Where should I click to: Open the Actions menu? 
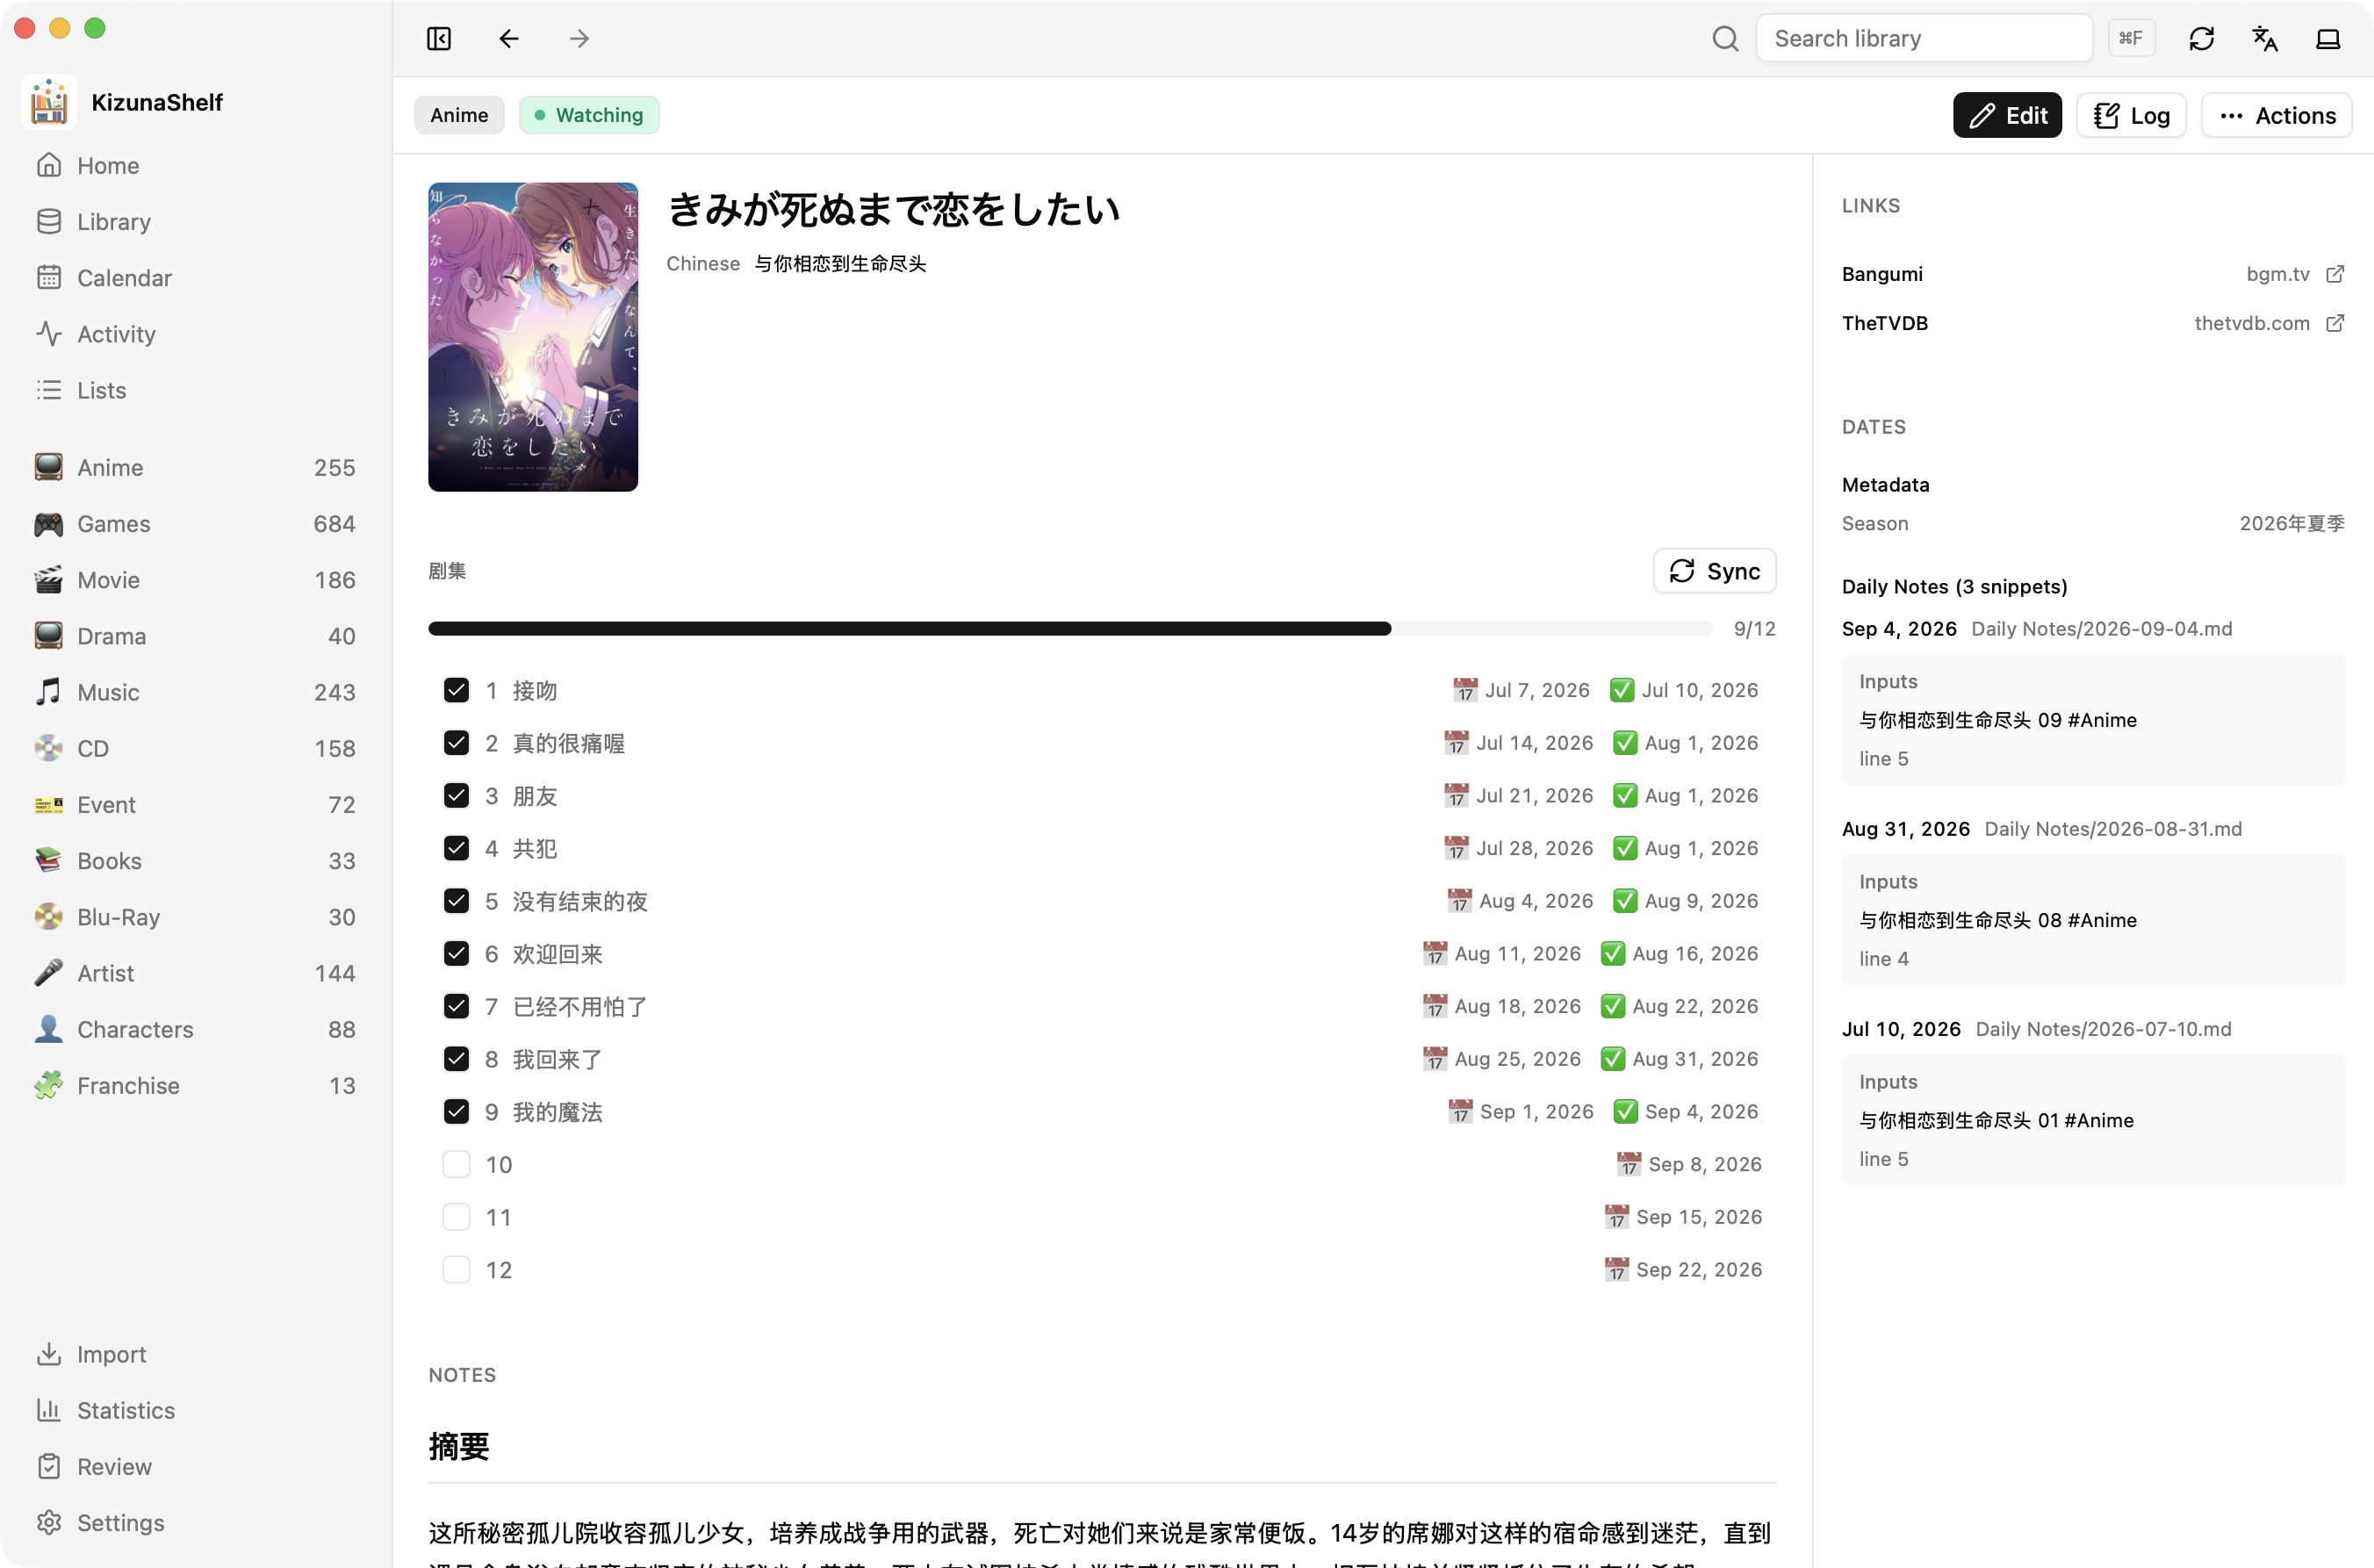coord(2276,115)
